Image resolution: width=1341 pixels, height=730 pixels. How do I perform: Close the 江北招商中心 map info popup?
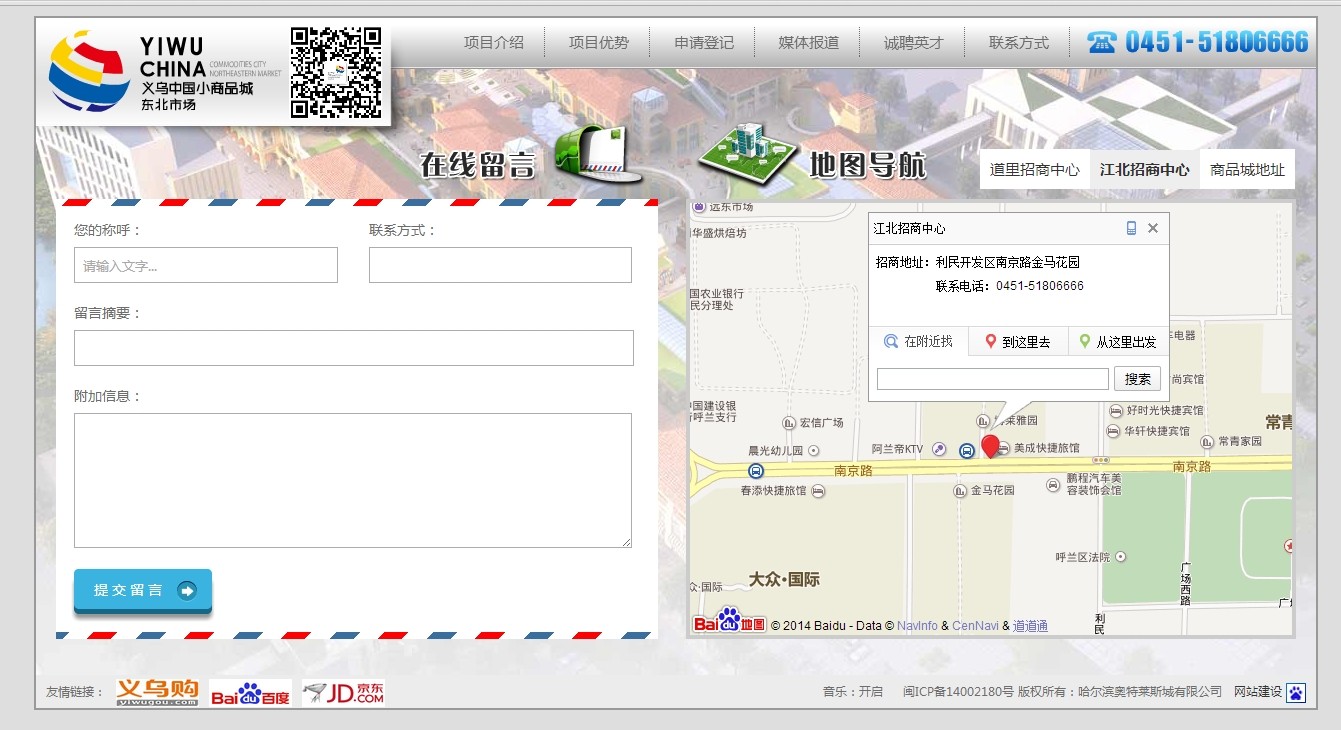(x=1153, y=229)
